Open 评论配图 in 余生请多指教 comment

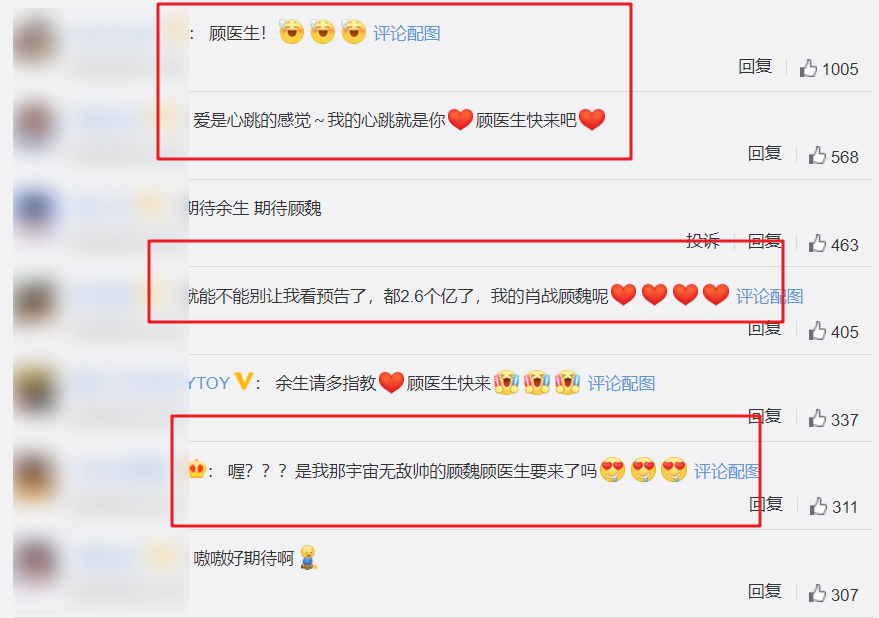click(621, 384)
